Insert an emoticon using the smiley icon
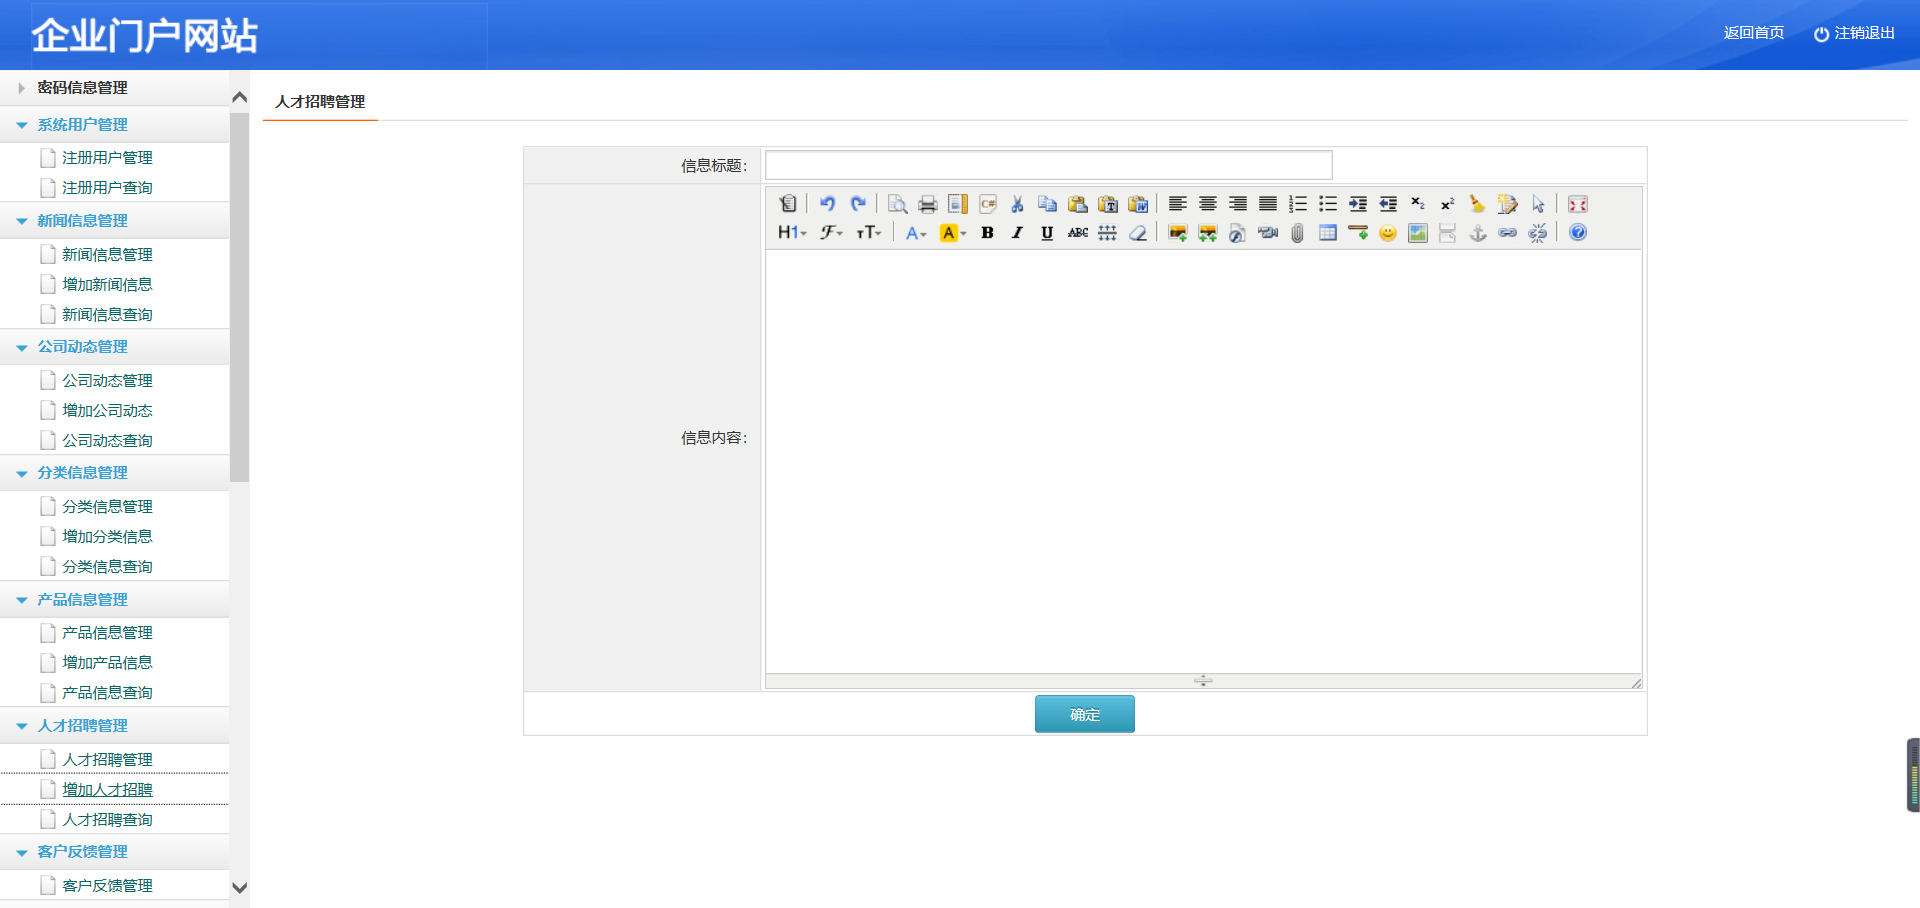Viewport: 1920px width, 908px height. pos(1387,233)
